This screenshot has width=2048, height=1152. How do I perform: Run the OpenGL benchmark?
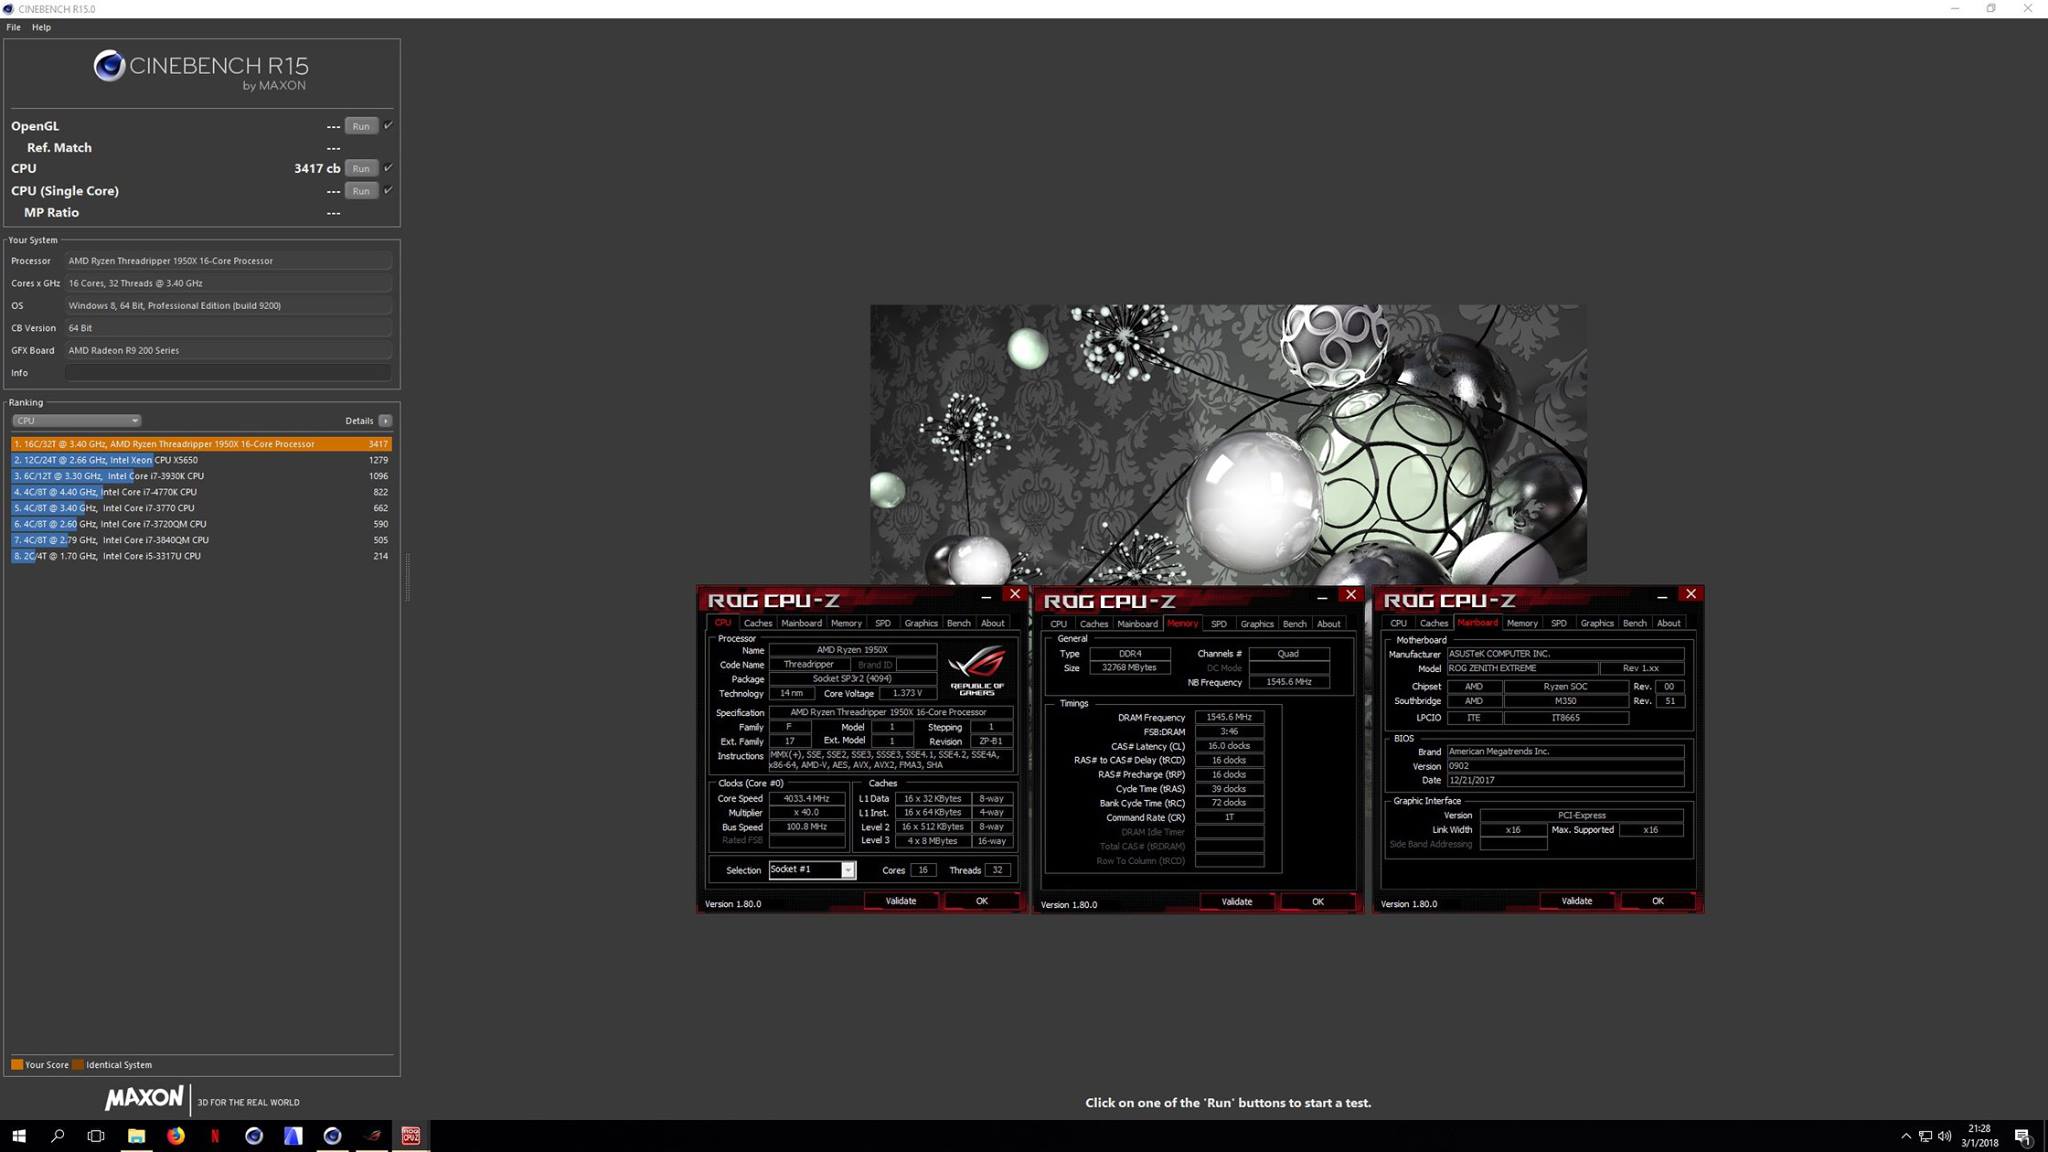[x=361, y=126]
